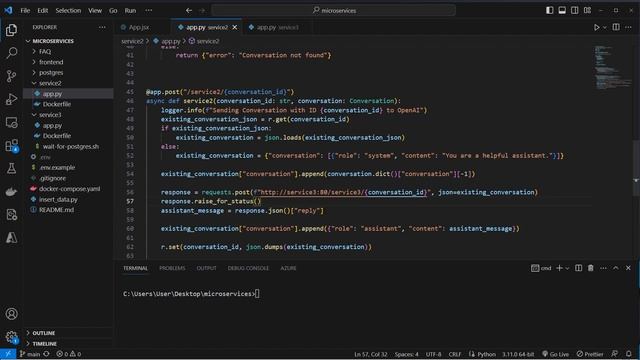The height and width of the screenshot is (360, 640).
Task: Open Docker view in activity bar
Action: (11, 191)
